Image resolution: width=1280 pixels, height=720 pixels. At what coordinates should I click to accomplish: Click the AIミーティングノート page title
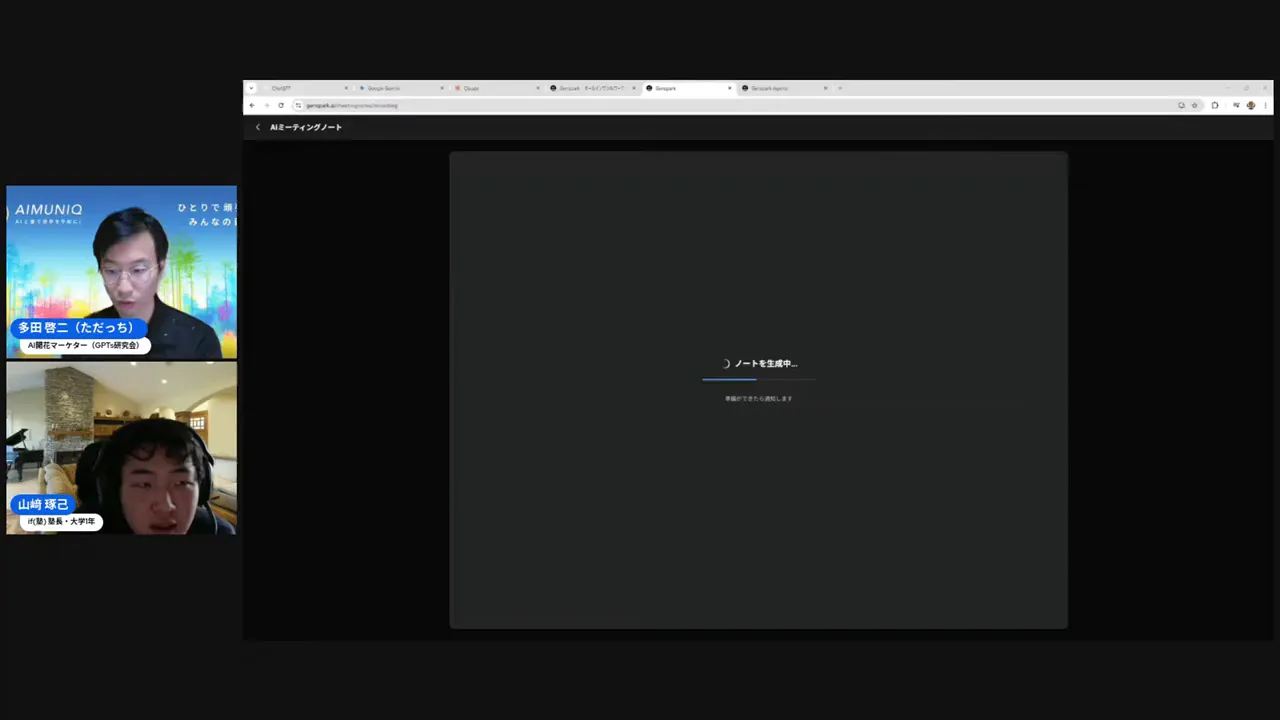(x=306, y=127)
